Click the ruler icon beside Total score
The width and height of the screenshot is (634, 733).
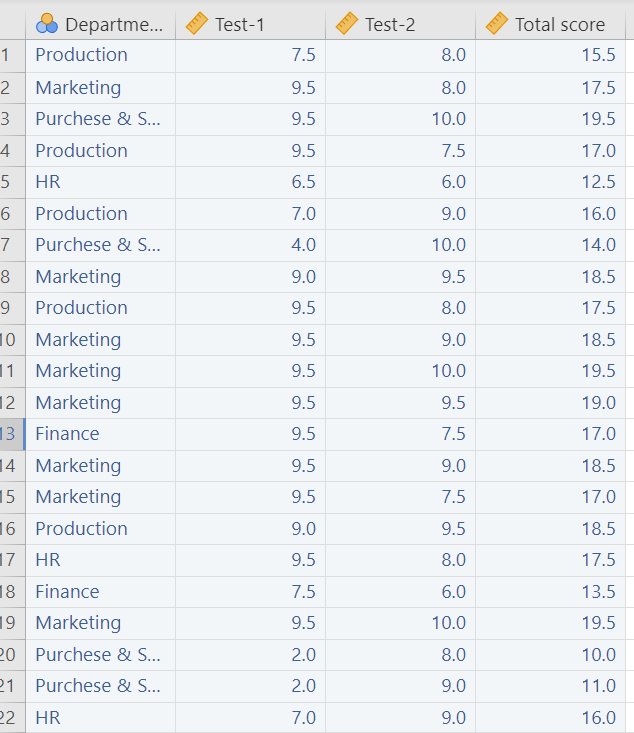[497, 25]
